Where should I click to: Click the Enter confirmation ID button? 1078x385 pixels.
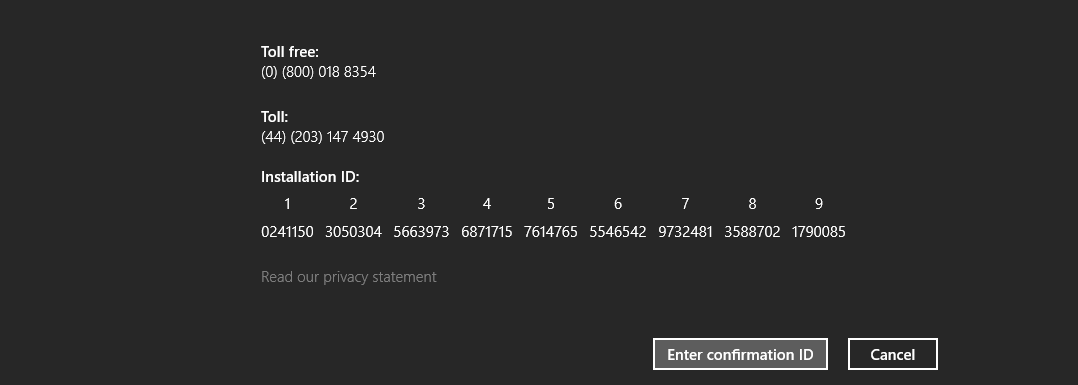click(740, 354)
